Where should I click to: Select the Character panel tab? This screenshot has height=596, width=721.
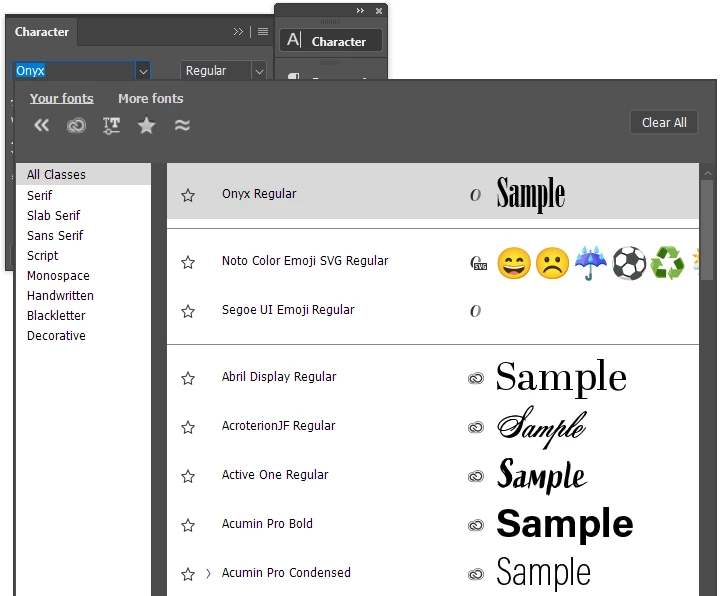(x=42, y=32)
